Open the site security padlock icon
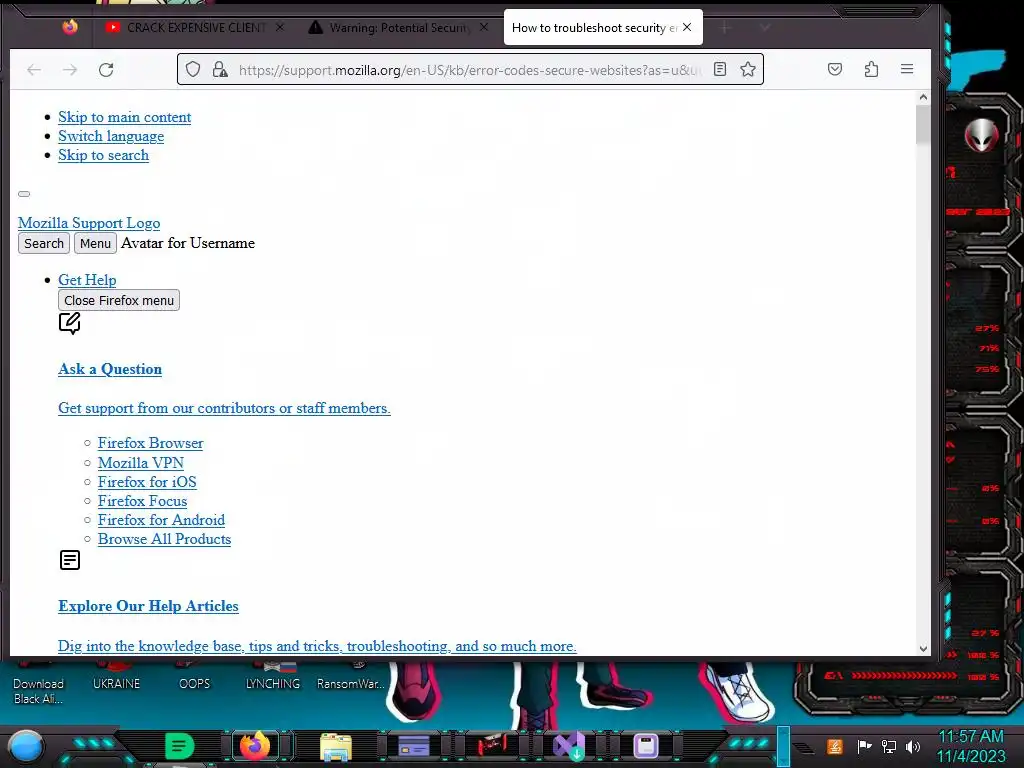Image resolution: width=1024 pixels, height=768 pixels. pyautogui.click(x=220, y=69)
